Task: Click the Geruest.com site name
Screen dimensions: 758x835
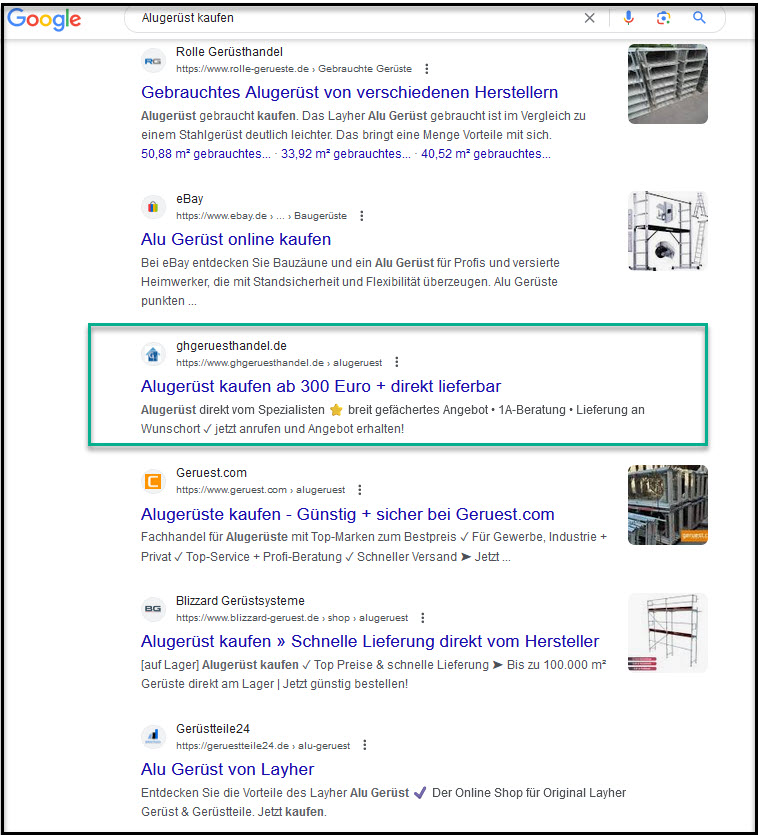Action: tap(211, 473)
